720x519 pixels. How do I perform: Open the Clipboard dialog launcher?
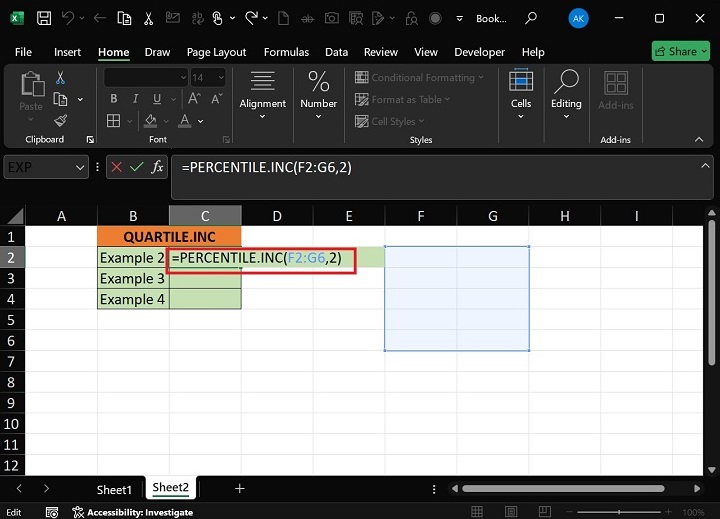point(90,140)
